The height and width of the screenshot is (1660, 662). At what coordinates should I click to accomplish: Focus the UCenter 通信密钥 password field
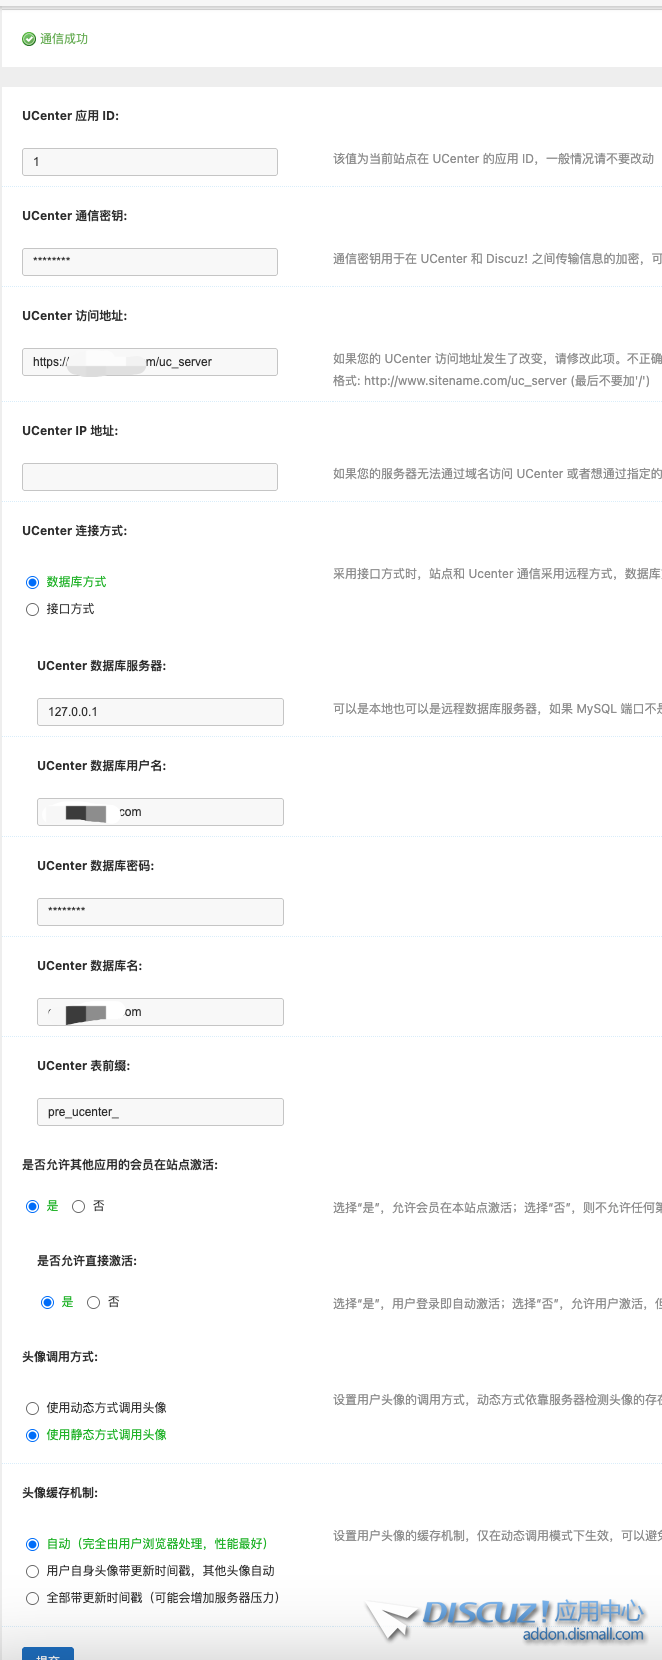click(x=150, y=262)
